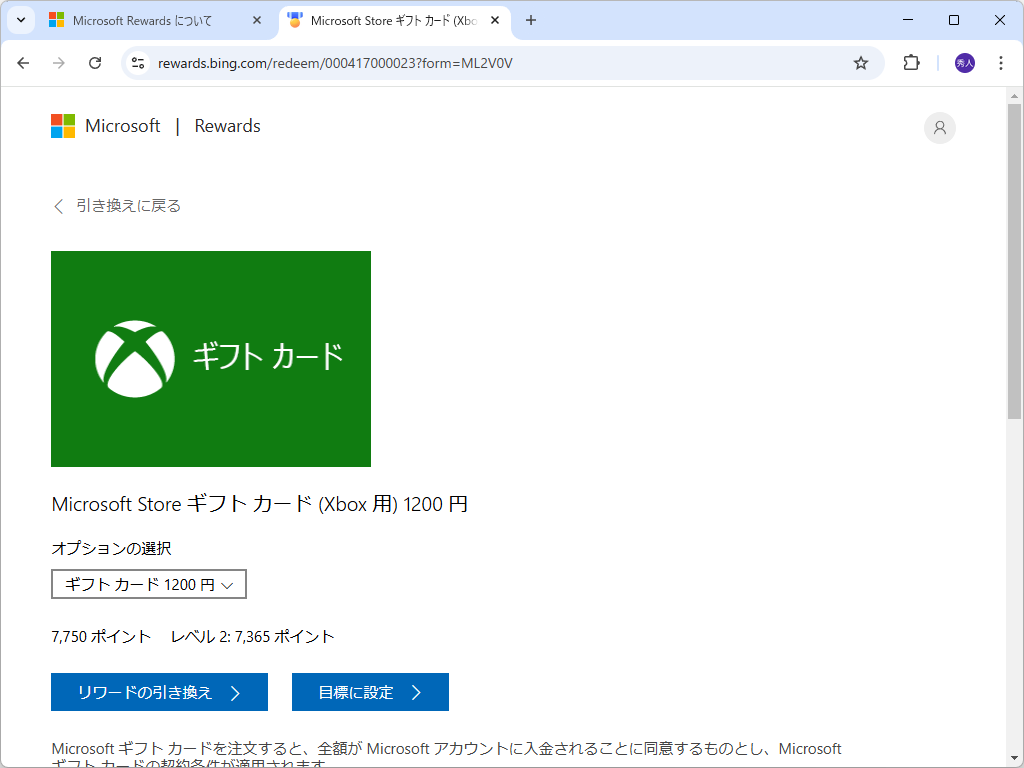The height and width of the screenshot is (768, 1024).
Task: Bookmark this page with the star icon
Action: coord(861,62)
